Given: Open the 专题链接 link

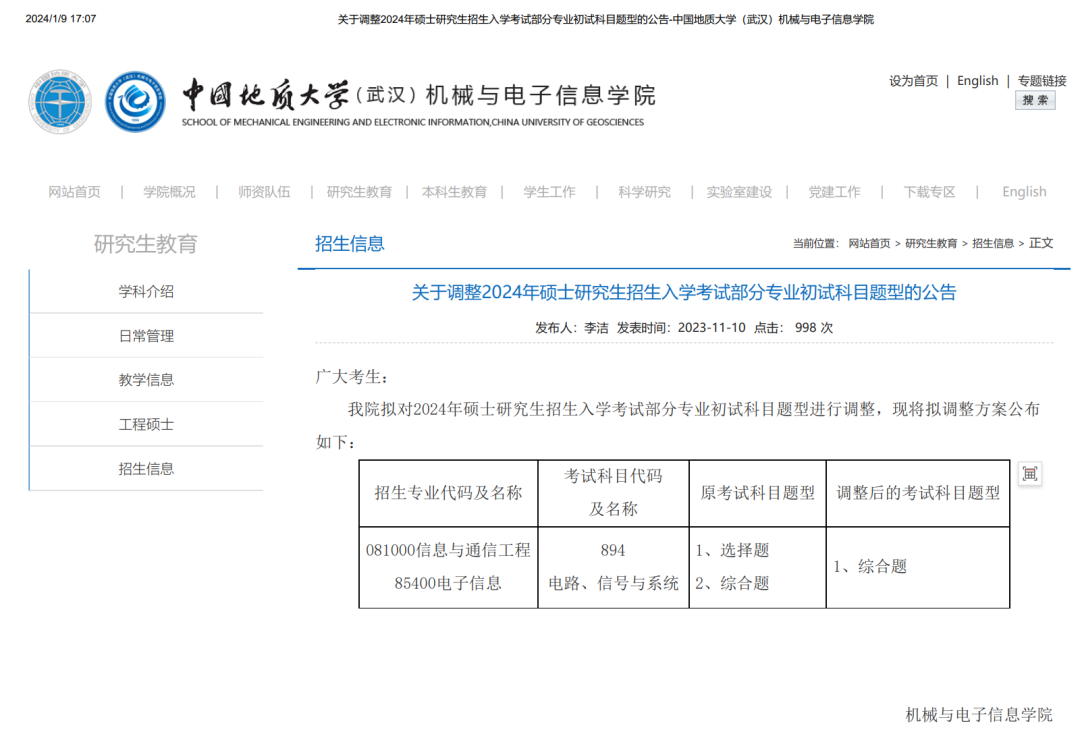Looking at the screenshot, I should (1042, 80).
